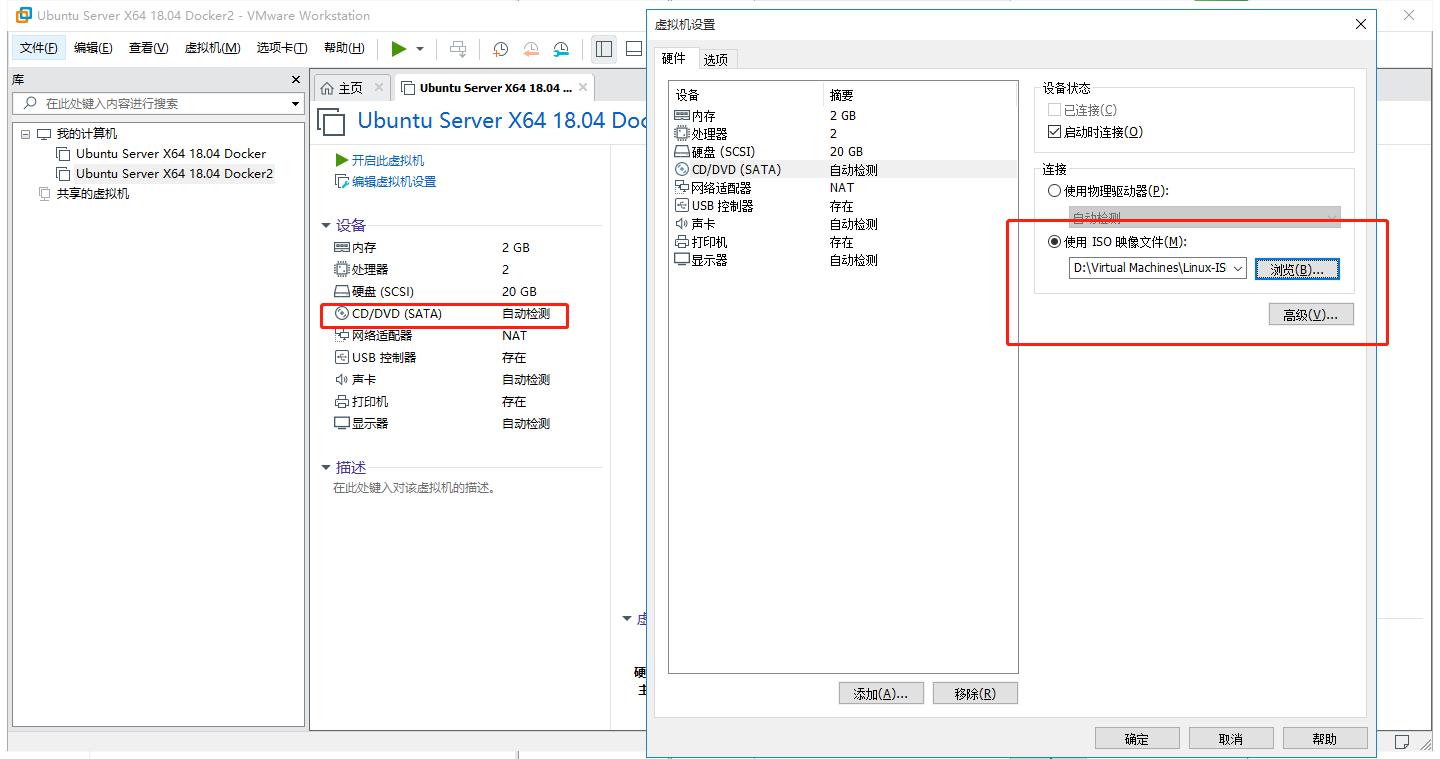
Task: Select 内存 row in settings device list
Action: point(843,116)
